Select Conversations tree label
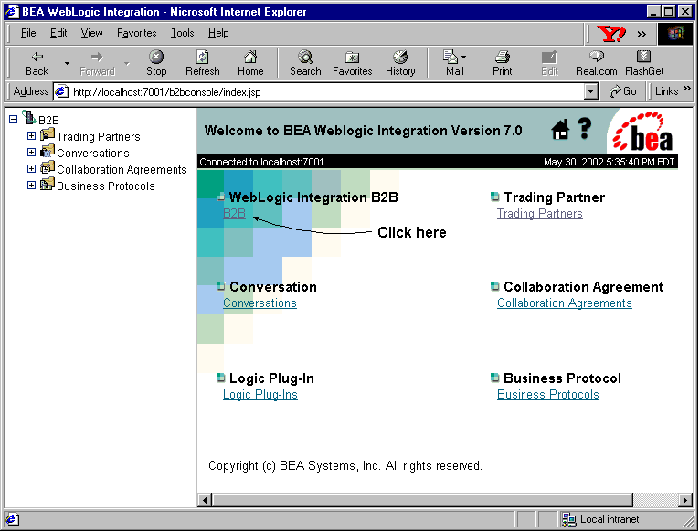 93,153
